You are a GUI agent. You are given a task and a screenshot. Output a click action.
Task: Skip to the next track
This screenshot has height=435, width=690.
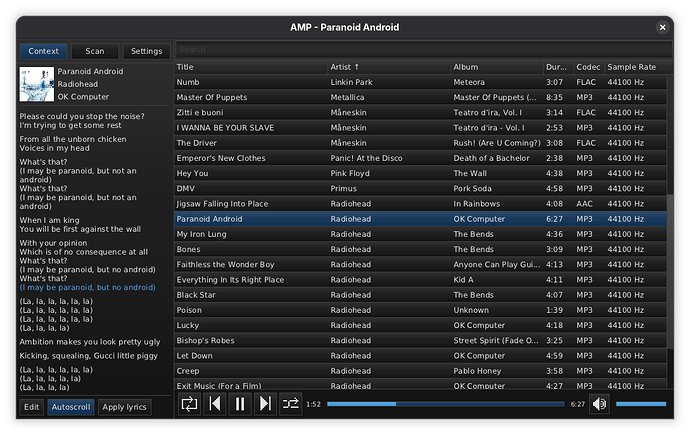tap(265, 403)
